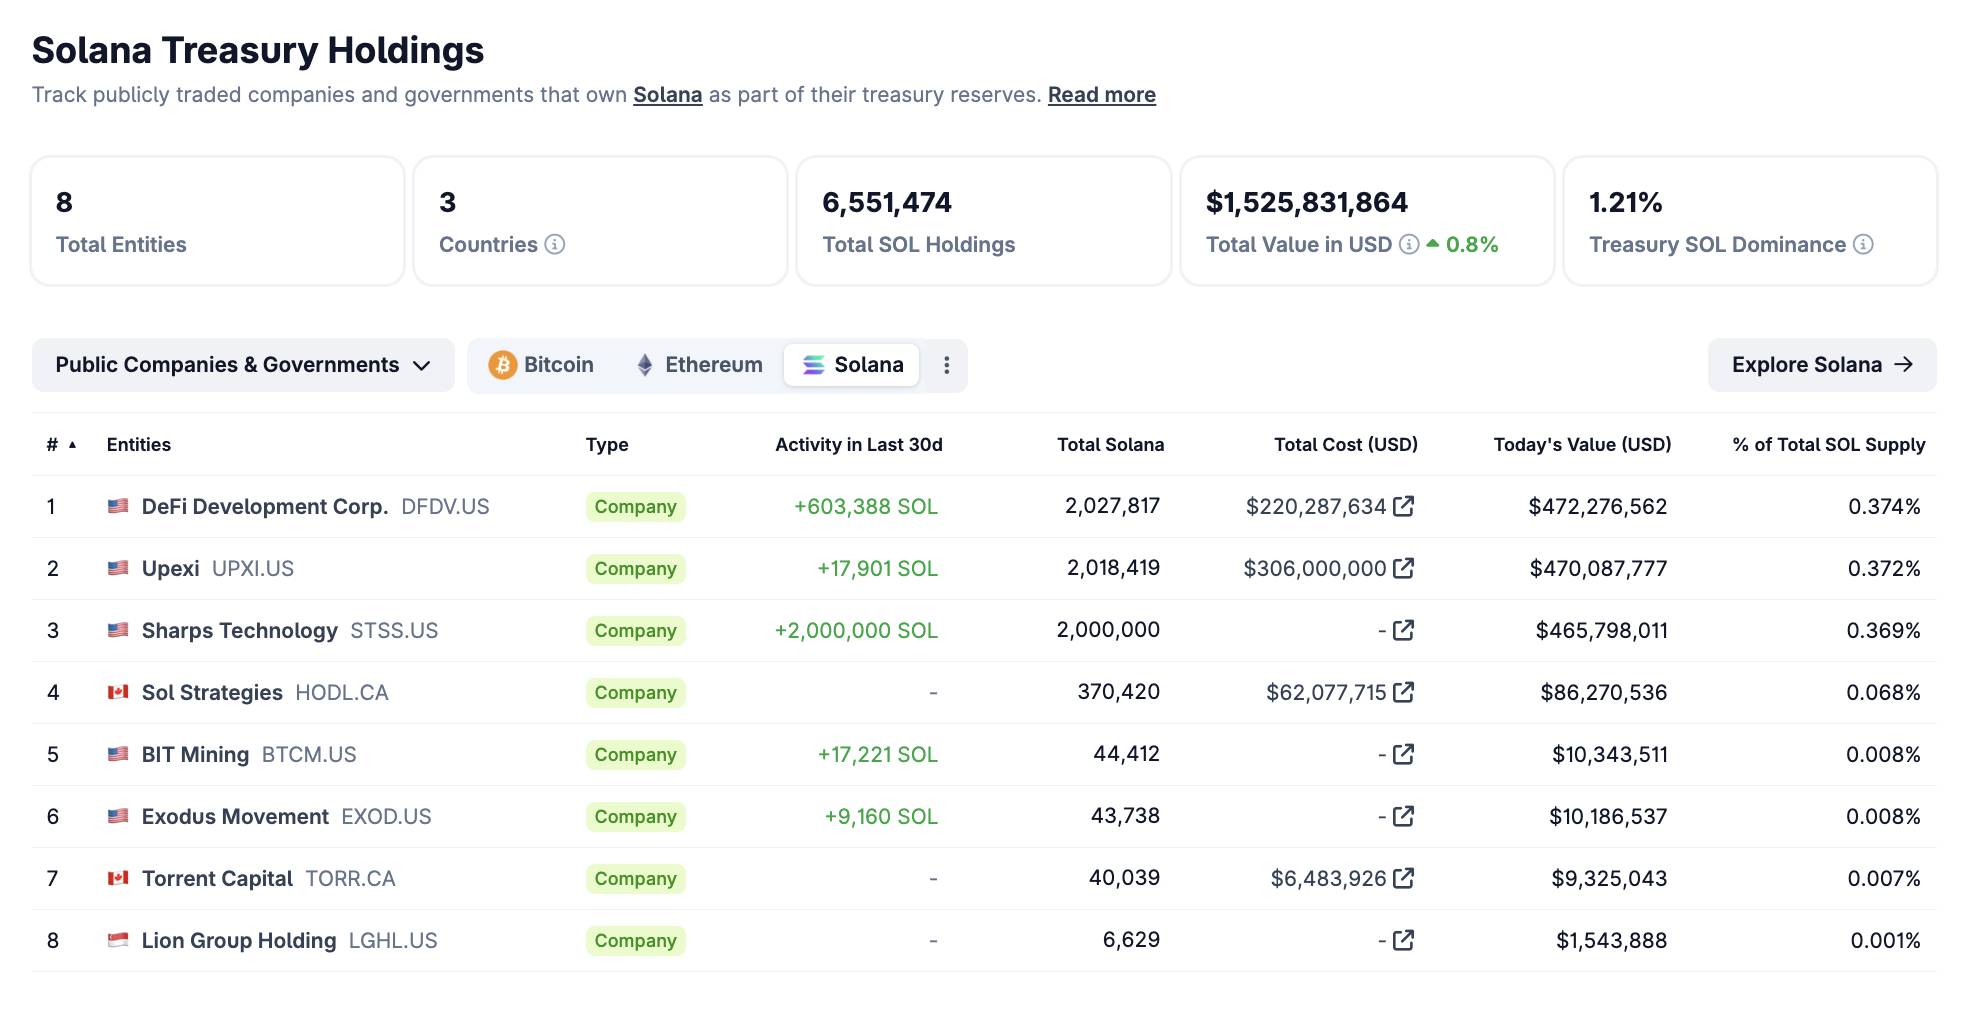1978x1024 pixels.
Task: Click the $6,483,926 total cost value
Action: pyautogui.click(x=1329, y=878)
